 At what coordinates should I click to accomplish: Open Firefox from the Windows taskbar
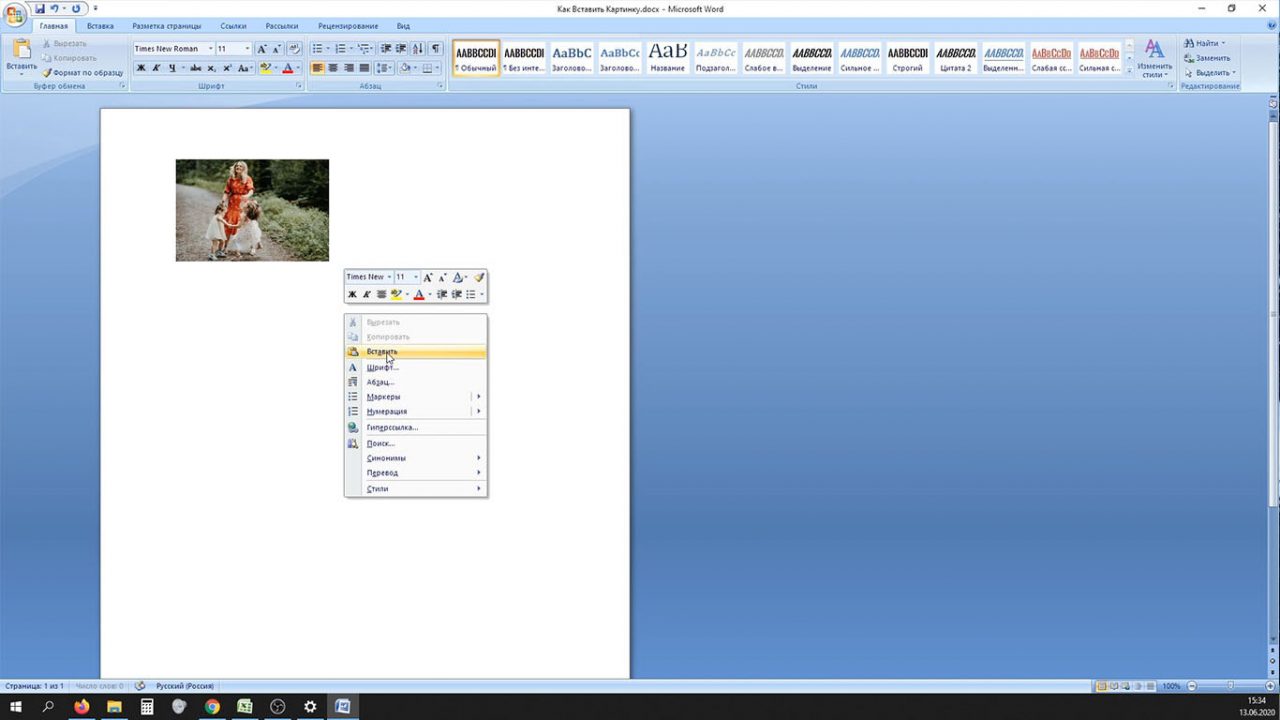81,707
